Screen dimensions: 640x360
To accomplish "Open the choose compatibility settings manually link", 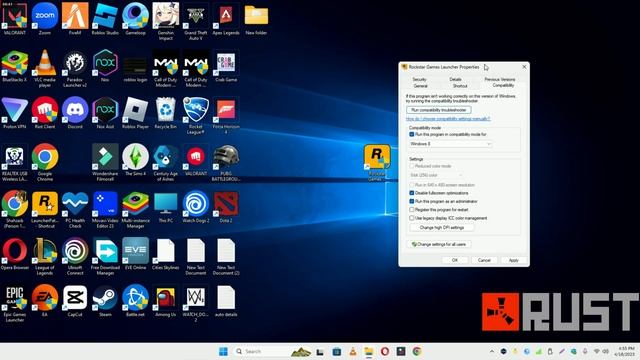I will [448, 119].
